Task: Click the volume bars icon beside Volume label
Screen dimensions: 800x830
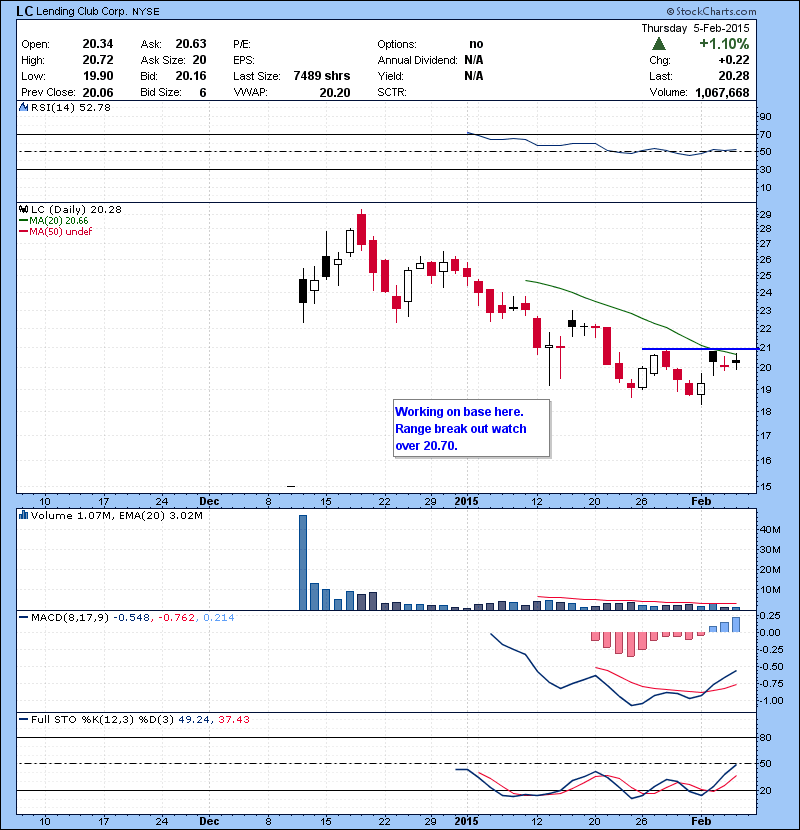Action: [x=24, y=515]
